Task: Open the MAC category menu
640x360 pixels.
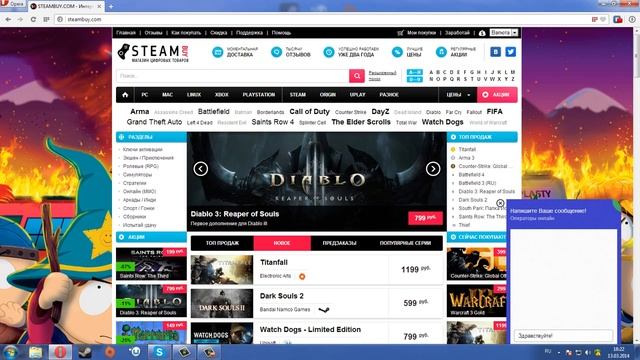Action: tap(167, 95)
